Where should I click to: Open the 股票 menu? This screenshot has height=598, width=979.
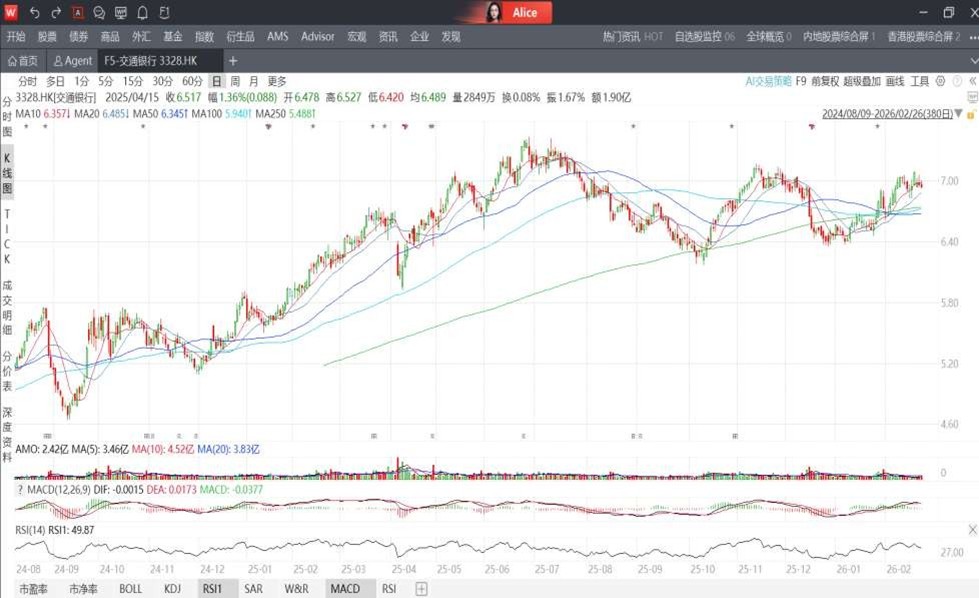pyautogui.click(x=47, y=37)
